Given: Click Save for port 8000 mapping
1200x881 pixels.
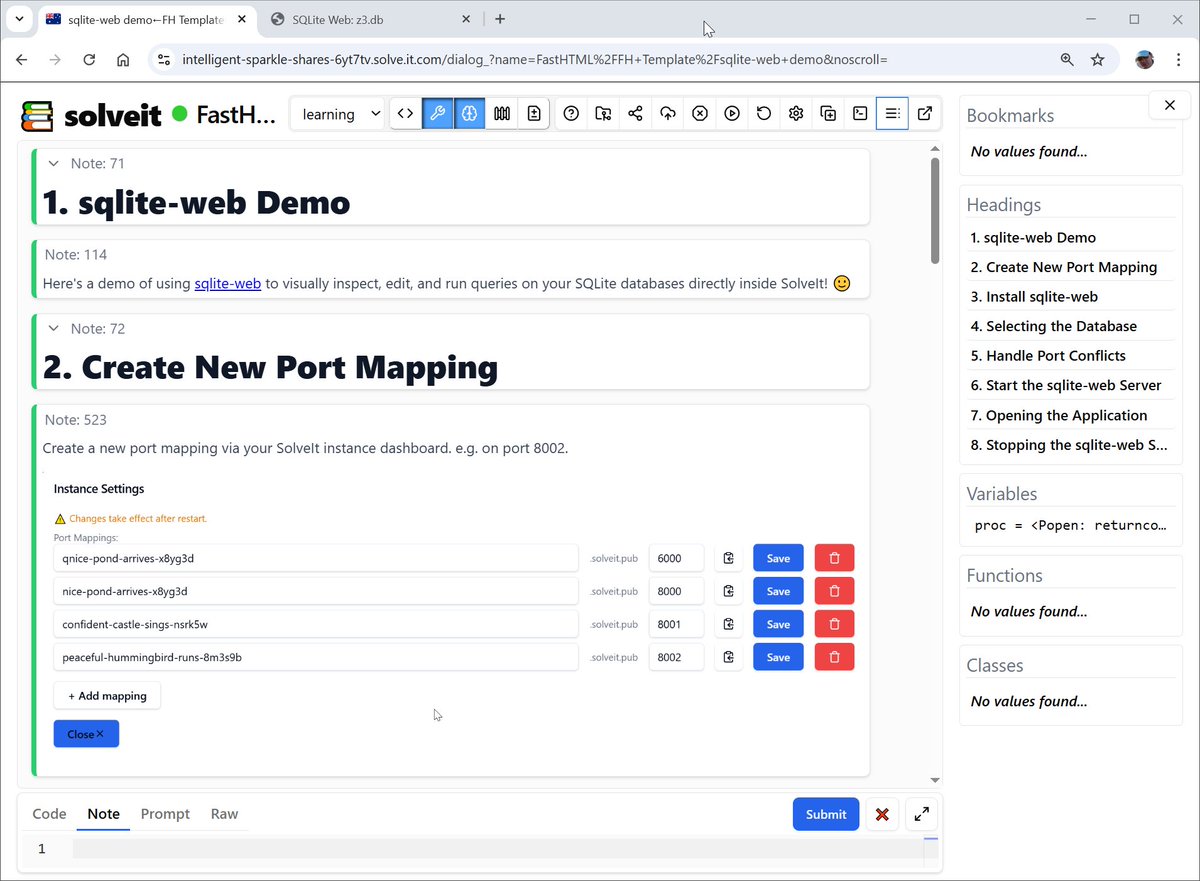Looking at the screenshot, I should 778,591.
